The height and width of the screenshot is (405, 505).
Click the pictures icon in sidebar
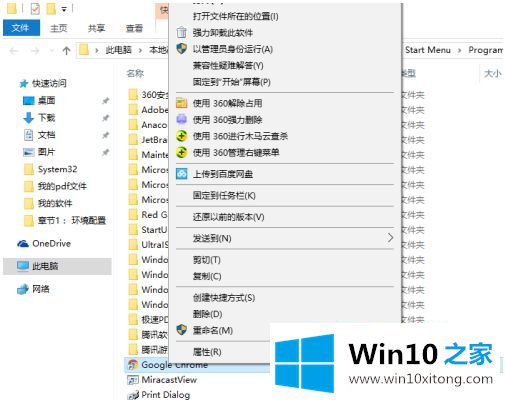pyautogui.click(x=29, y=152)
